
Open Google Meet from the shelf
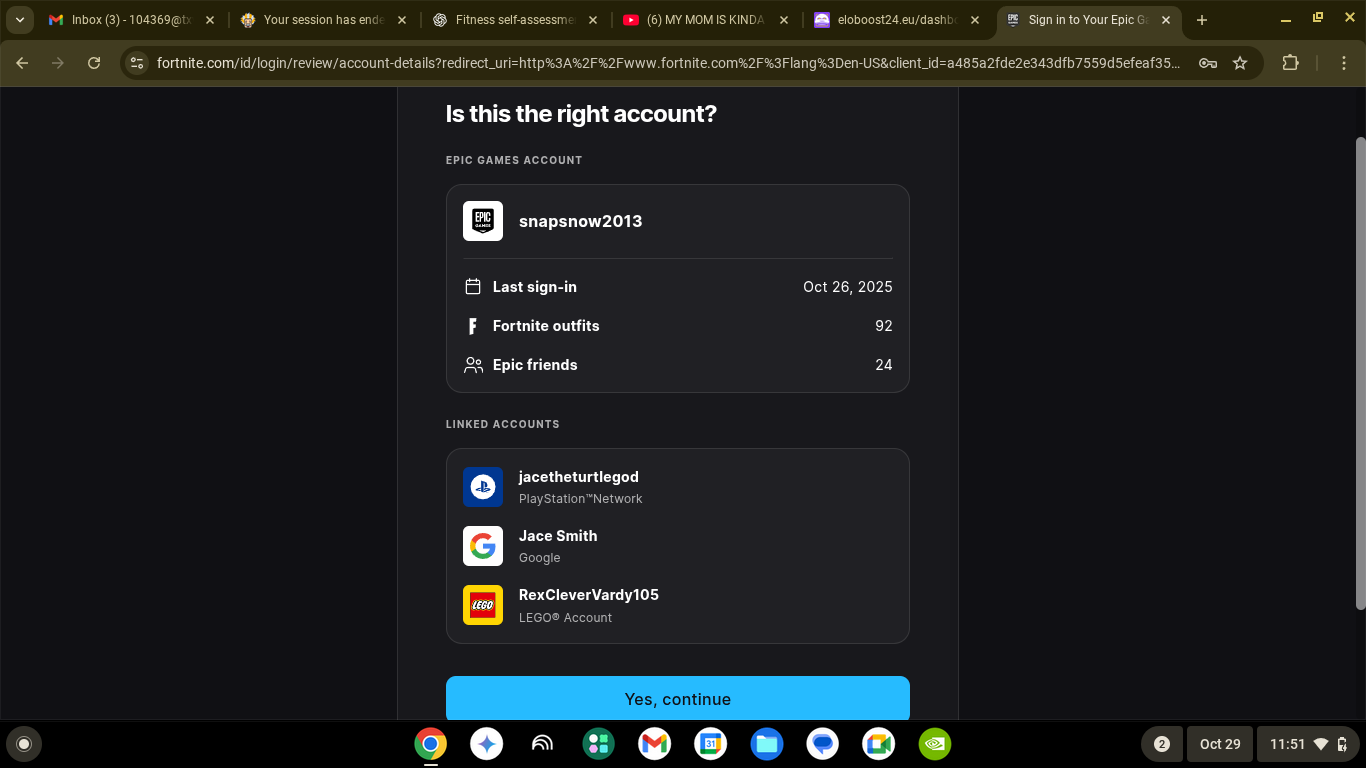point(879,744)
